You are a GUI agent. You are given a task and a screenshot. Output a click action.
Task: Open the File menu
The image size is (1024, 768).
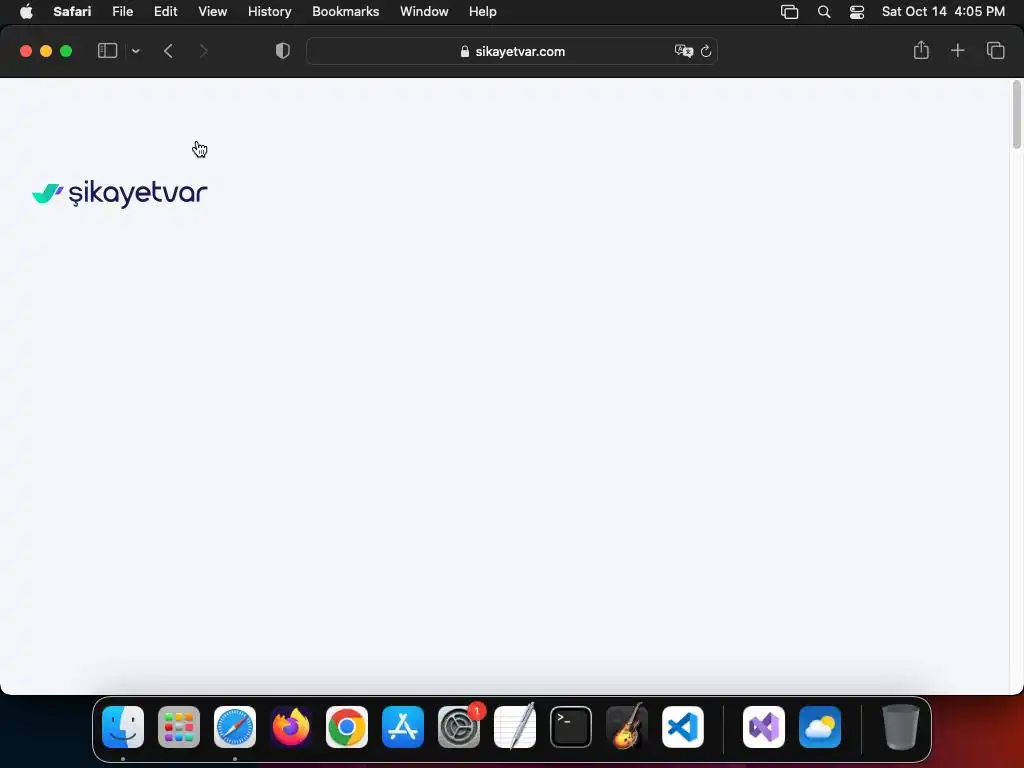click(x=122, y=11)
